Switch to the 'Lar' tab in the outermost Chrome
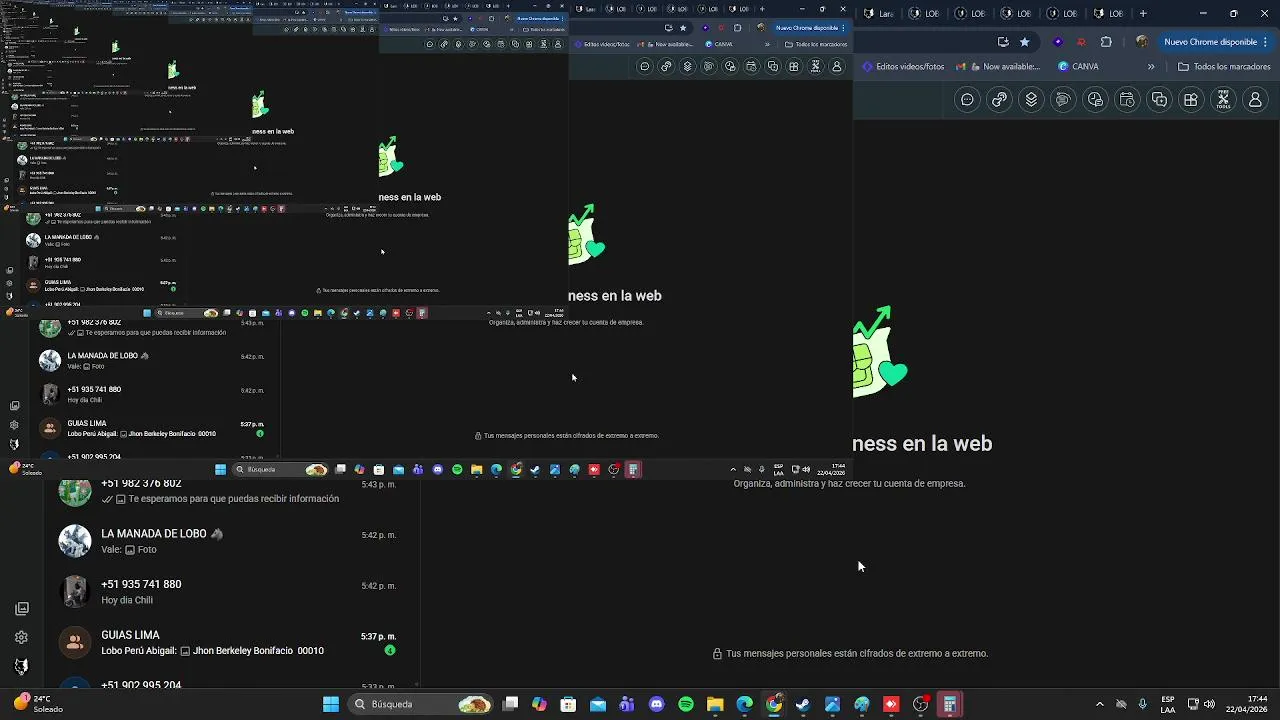The image size is (1280, 720). (878, 13)
